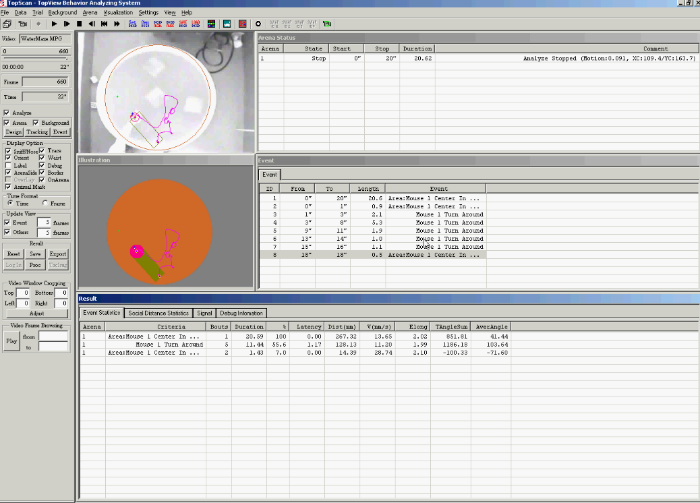Viewport: 700px width, 503px height.
Task: Uncheck the Trace display option
Action: [x=41, y=150]
